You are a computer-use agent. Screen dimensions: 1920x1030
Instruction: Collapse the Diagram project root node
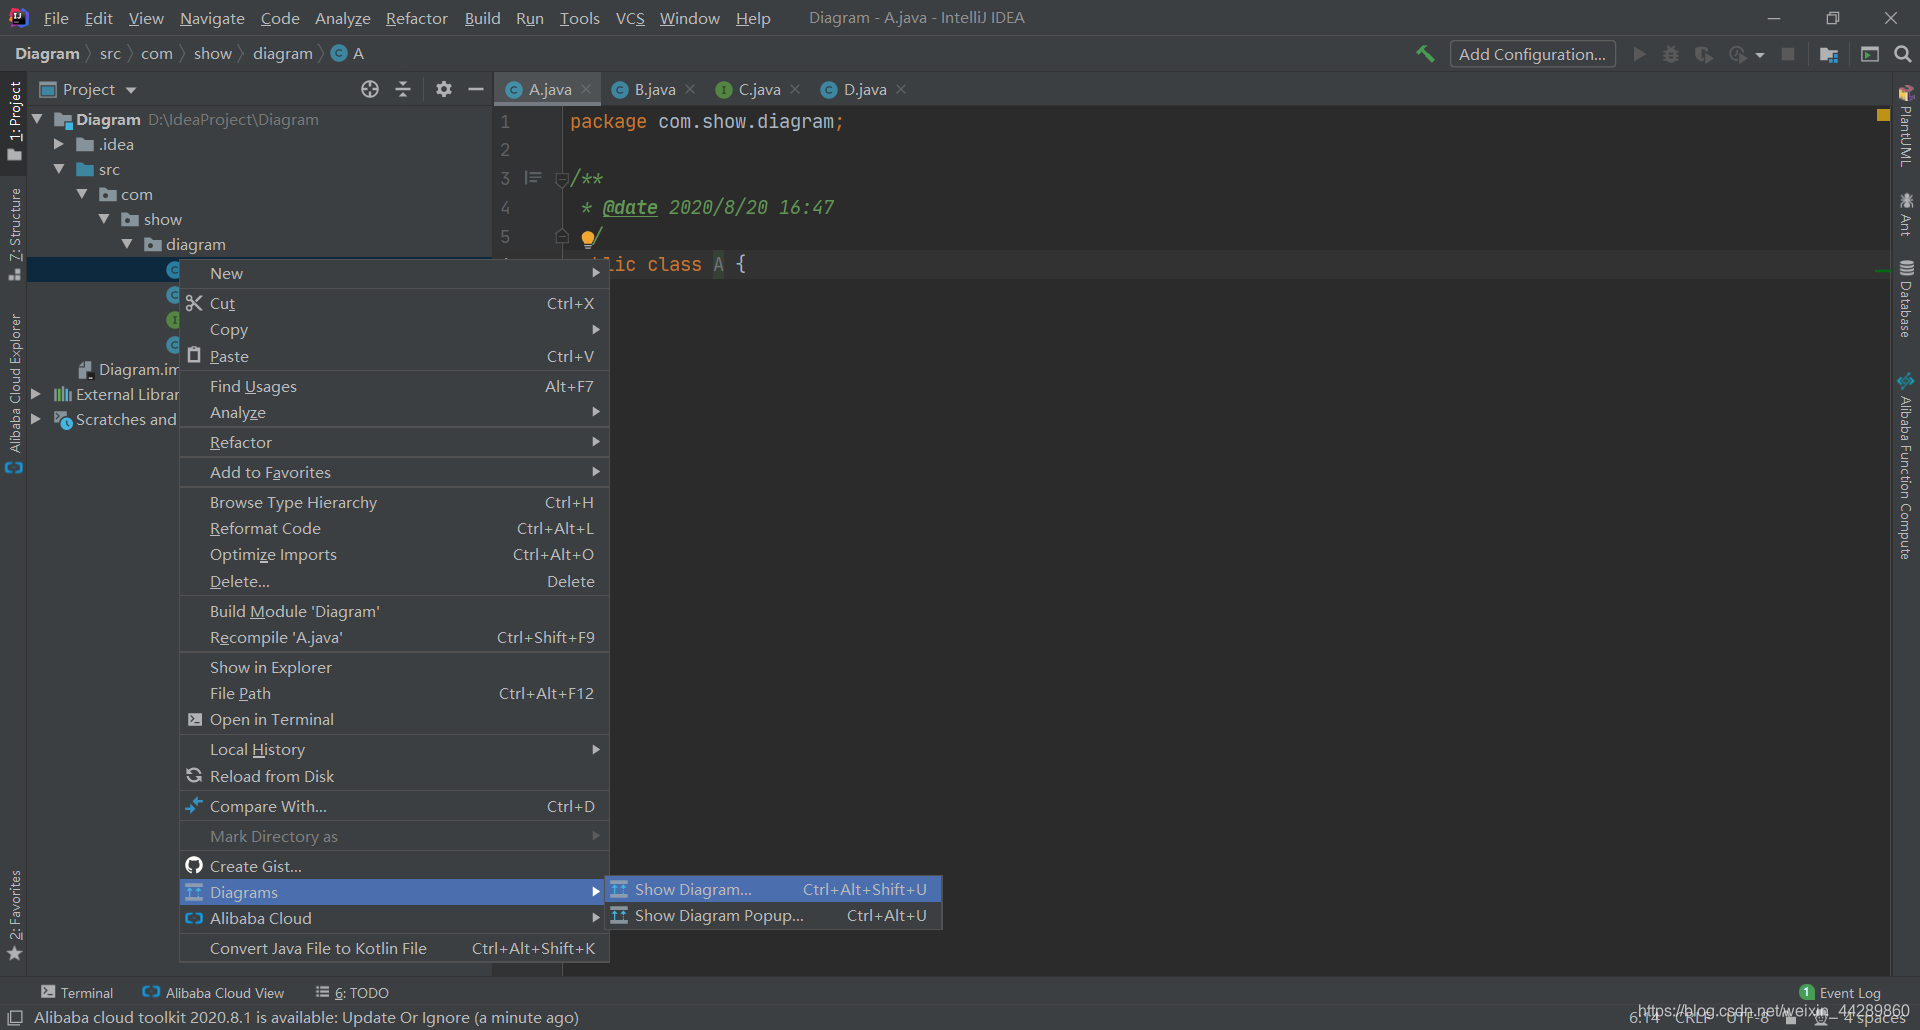coord(37,119)
